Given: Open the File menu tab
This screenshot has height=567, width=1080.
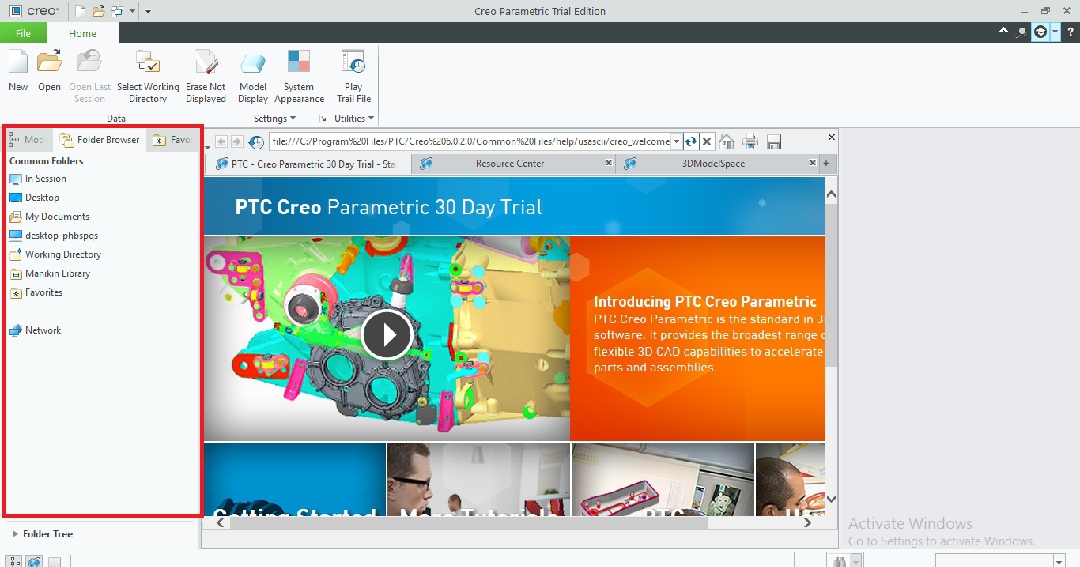Looking at the screenshot, I should [23, 33].
